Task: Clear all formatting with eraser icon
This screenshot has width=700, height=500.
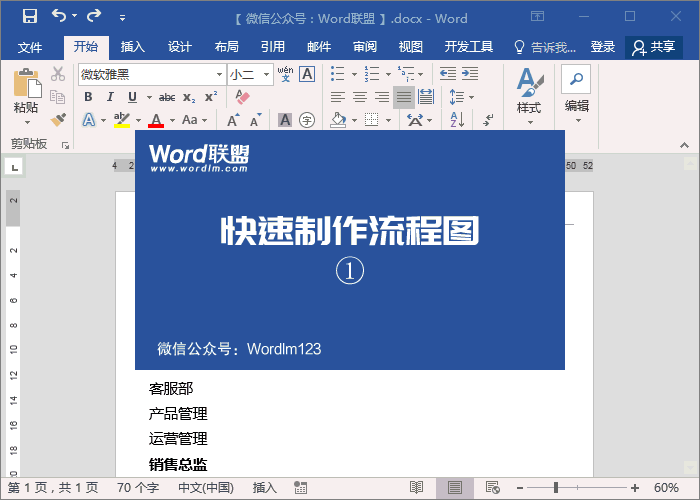Action: coord(242,97)
